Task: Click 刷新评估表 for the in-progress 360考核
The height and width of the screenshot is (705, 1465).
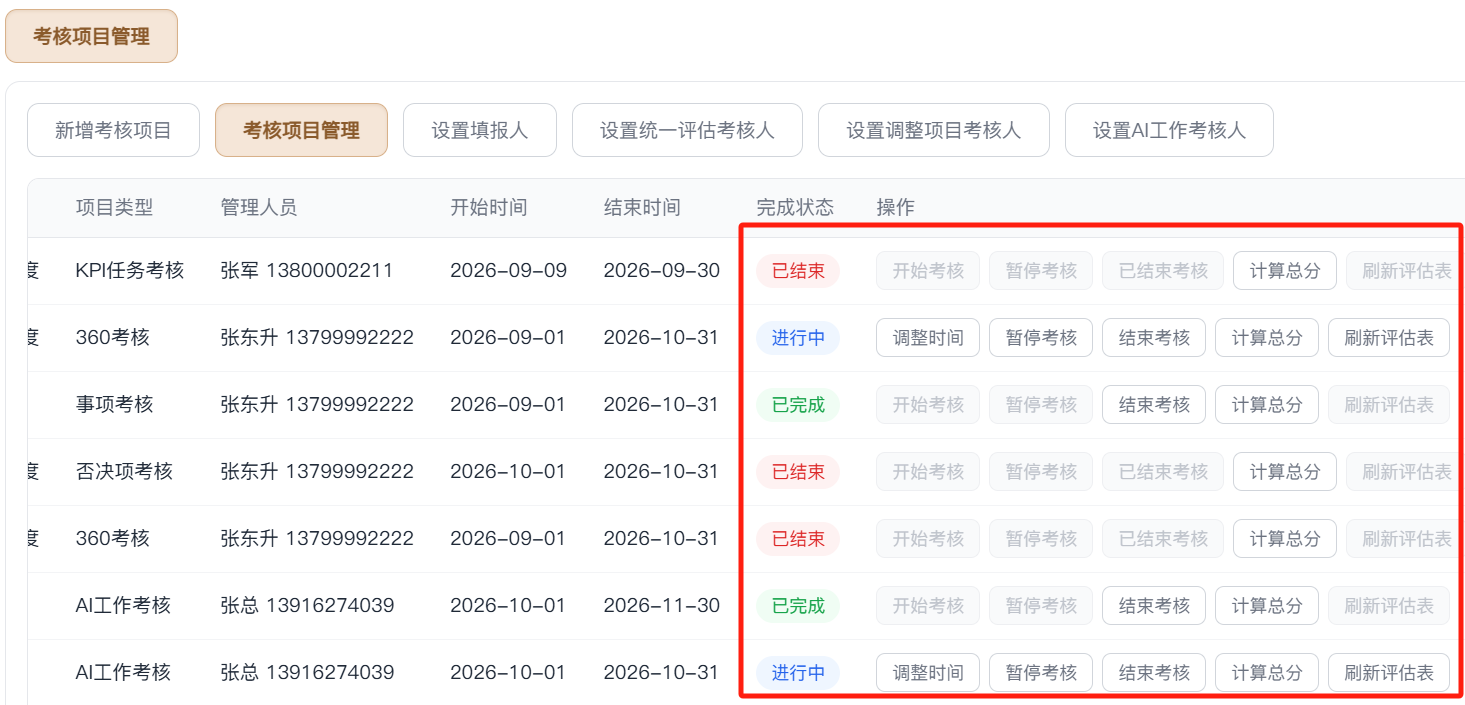Action: [1389, 337]
